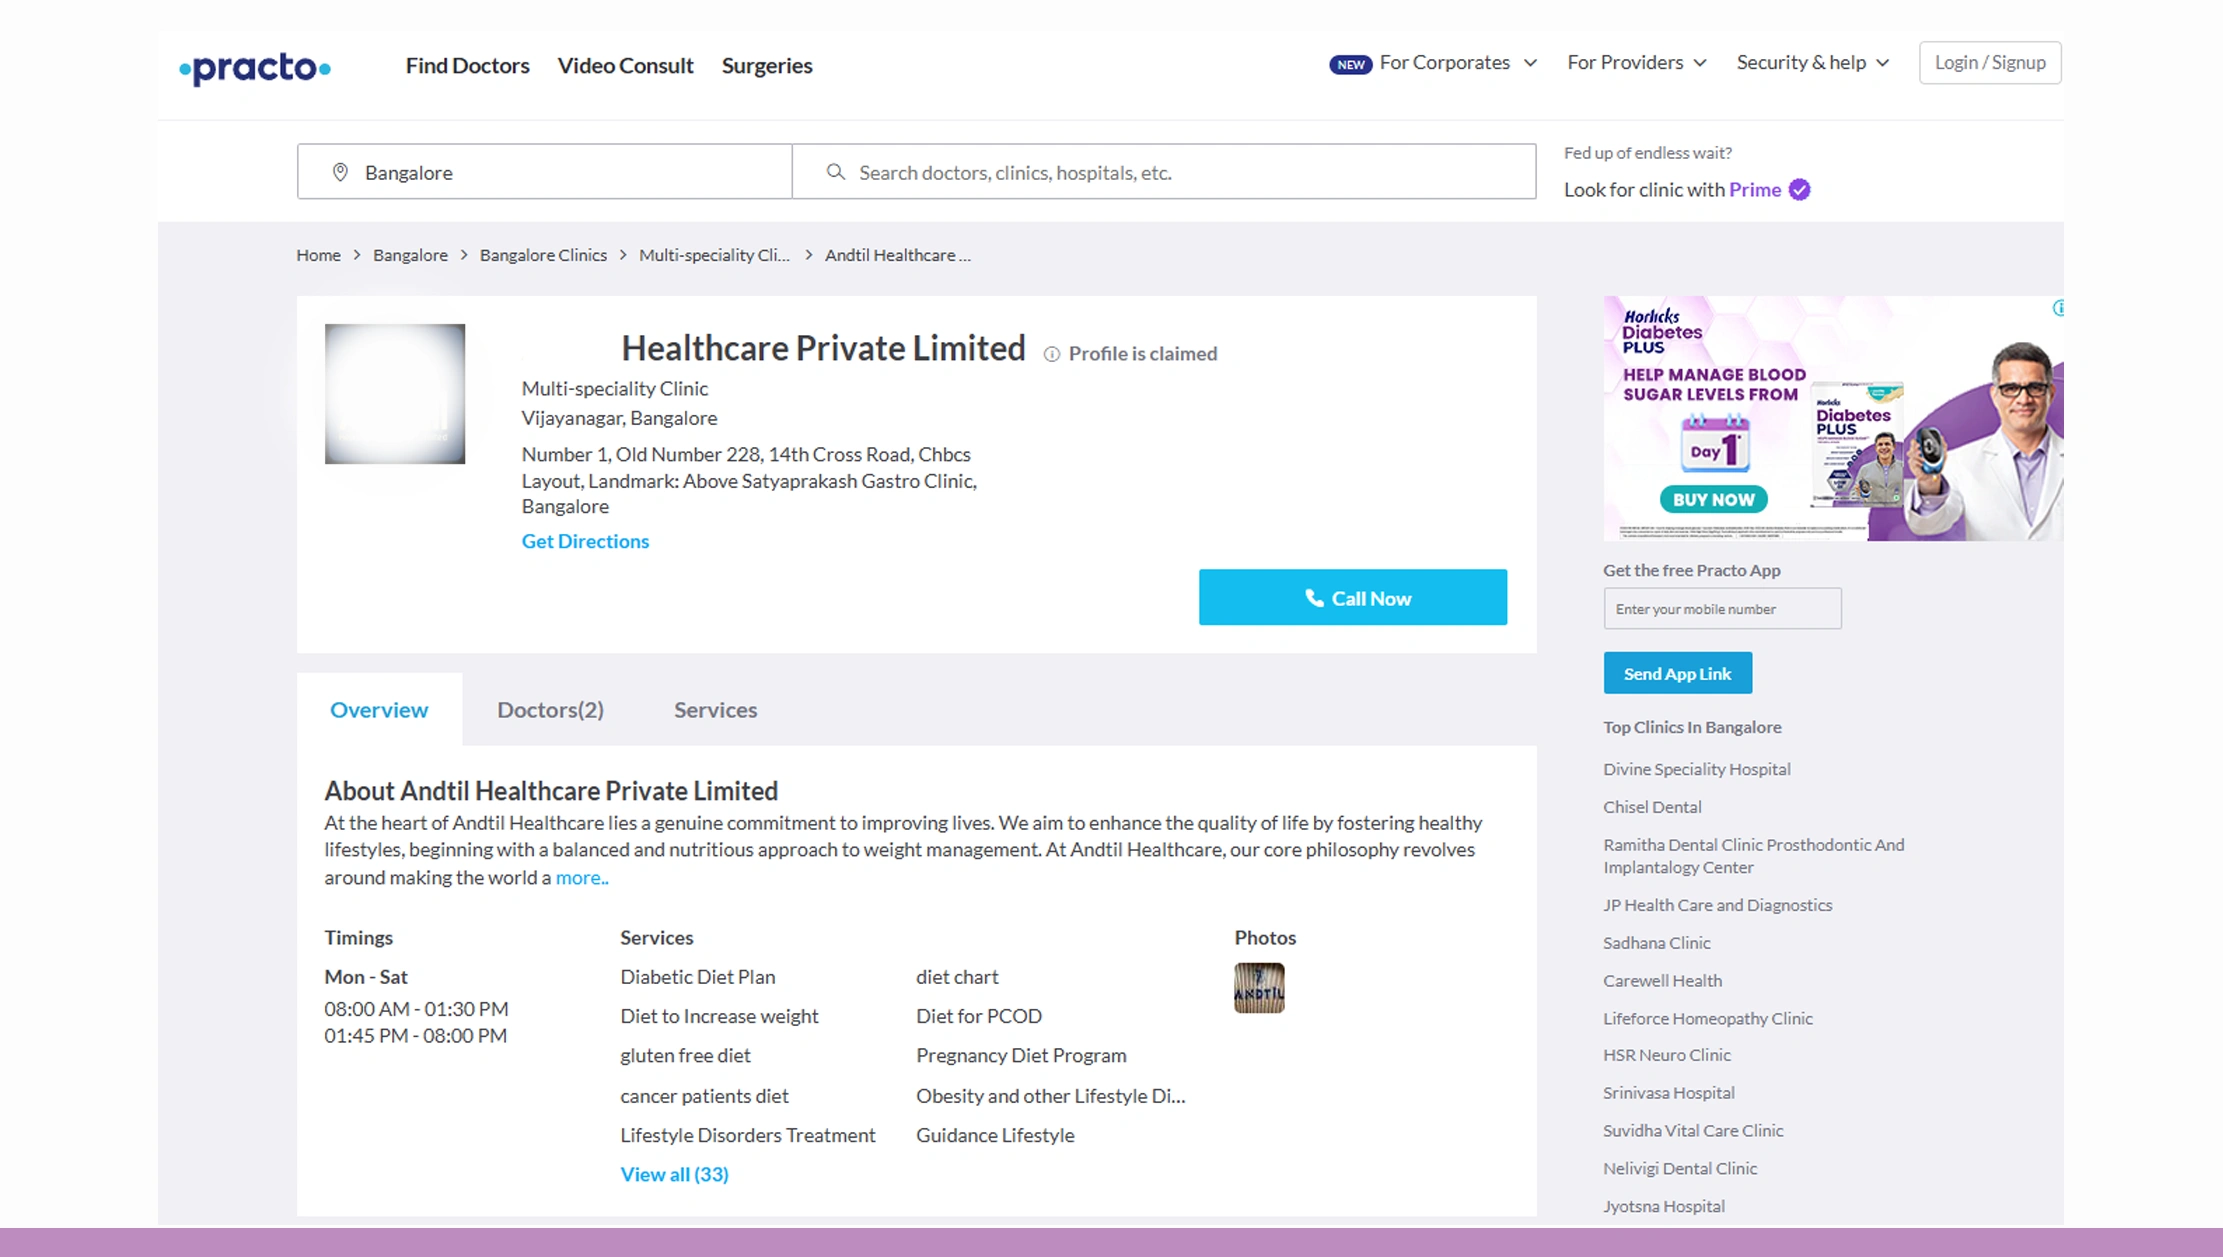The image size is (2223, 1257).
Task: Click the magnifier icon in the search field
Action: (x=835, y=172)
